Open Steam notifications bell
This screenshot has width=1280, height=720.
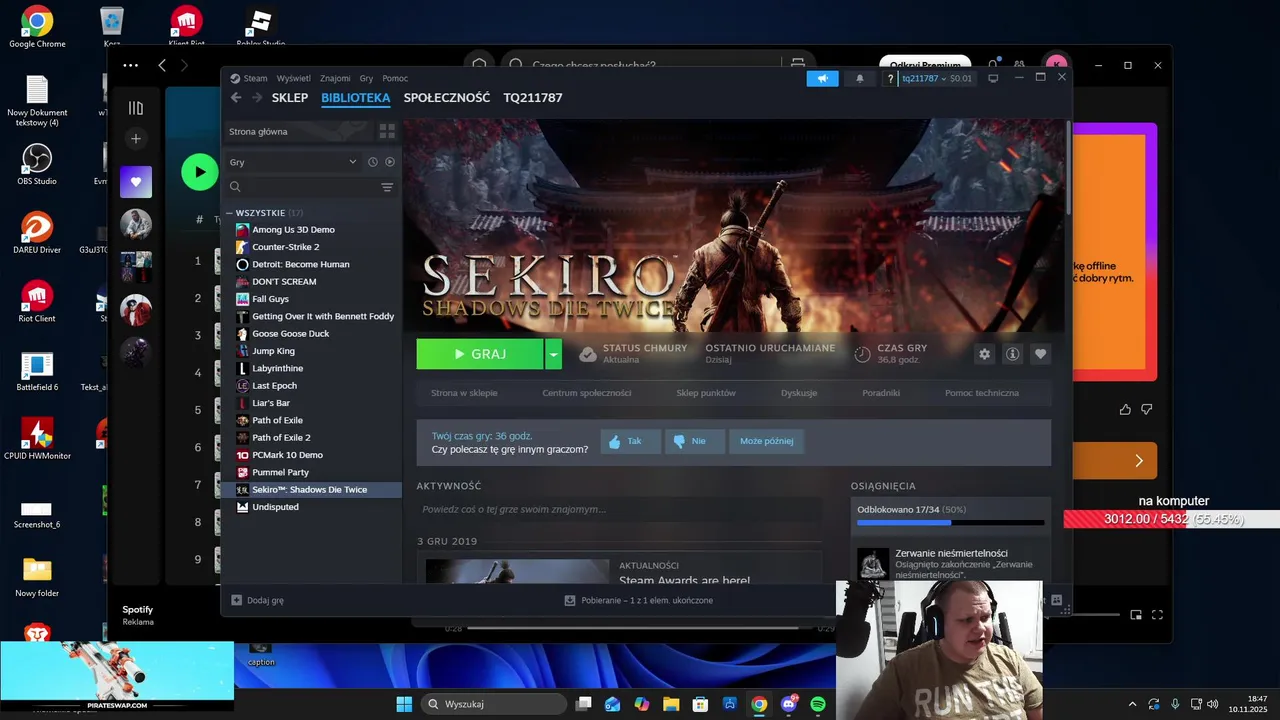tap(860, 78)
